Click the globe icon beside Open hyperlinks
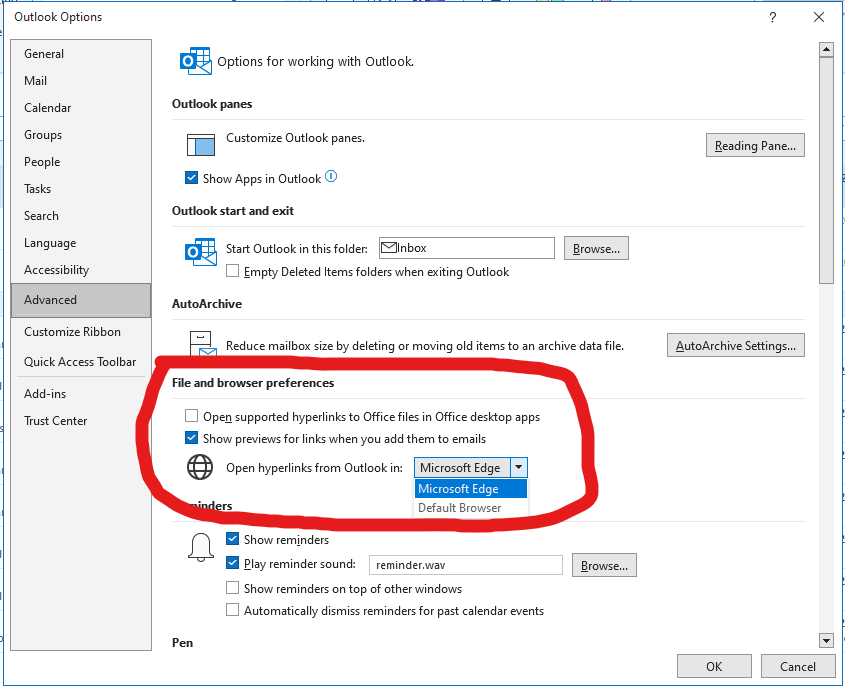The width and height of the screenshot is (845, 687). (200, 467)
